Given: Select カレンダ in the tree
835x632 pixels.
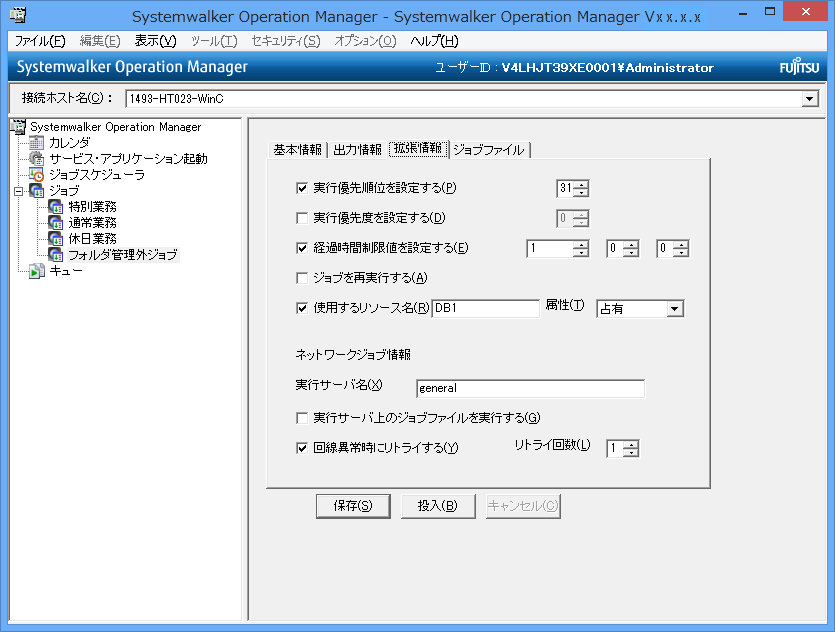Looking at the screenshot, I should click(x=70, y=143).
